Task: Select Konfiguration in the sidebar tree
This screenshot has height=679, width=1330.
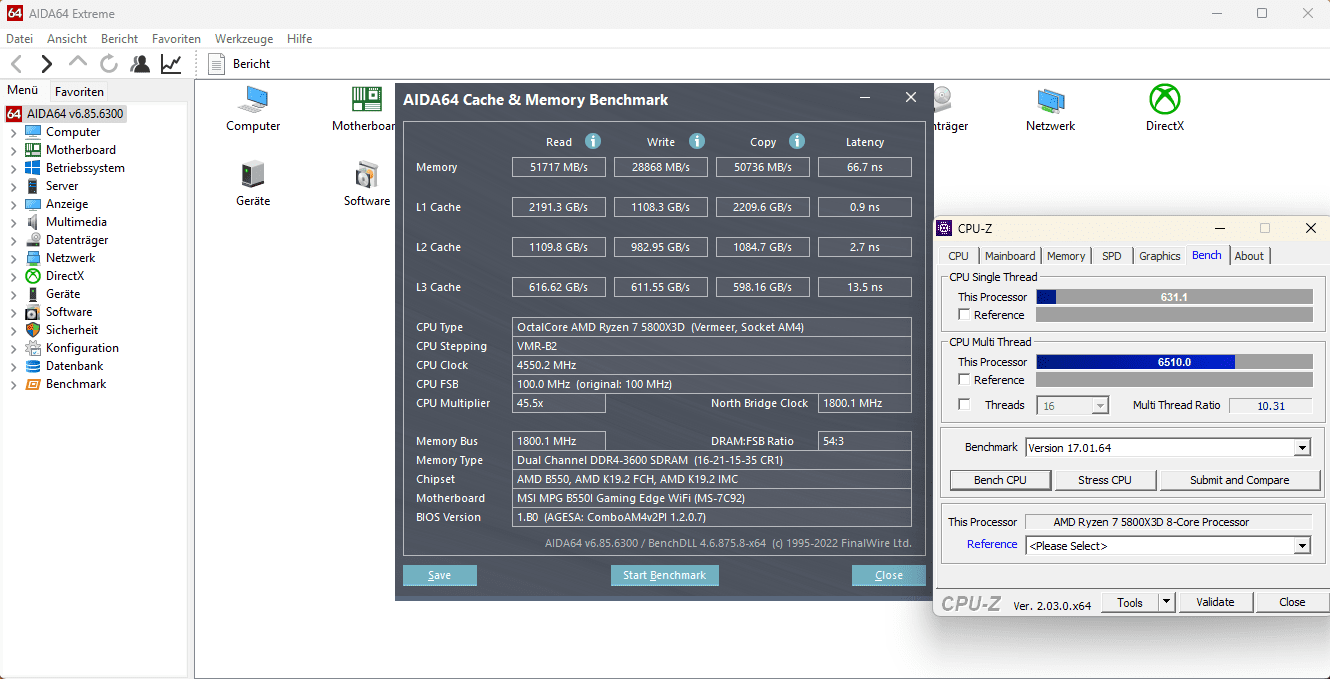Action: pos(82,348)
